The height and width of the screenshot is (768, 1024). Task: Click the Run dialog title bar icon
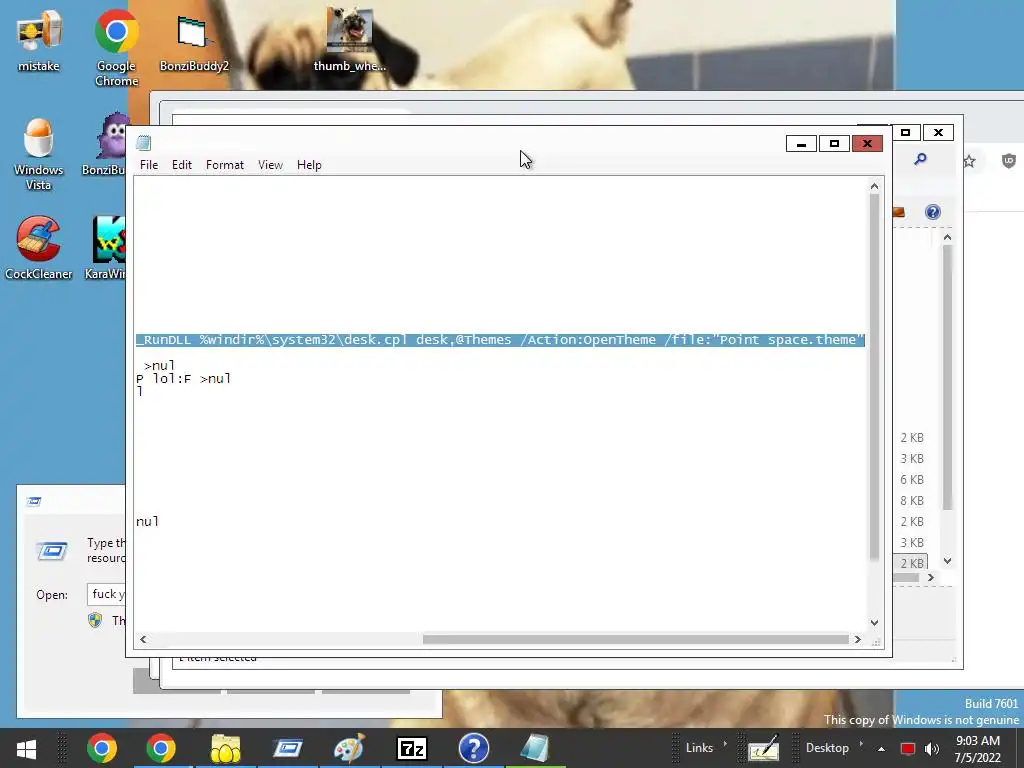point(34,501)
